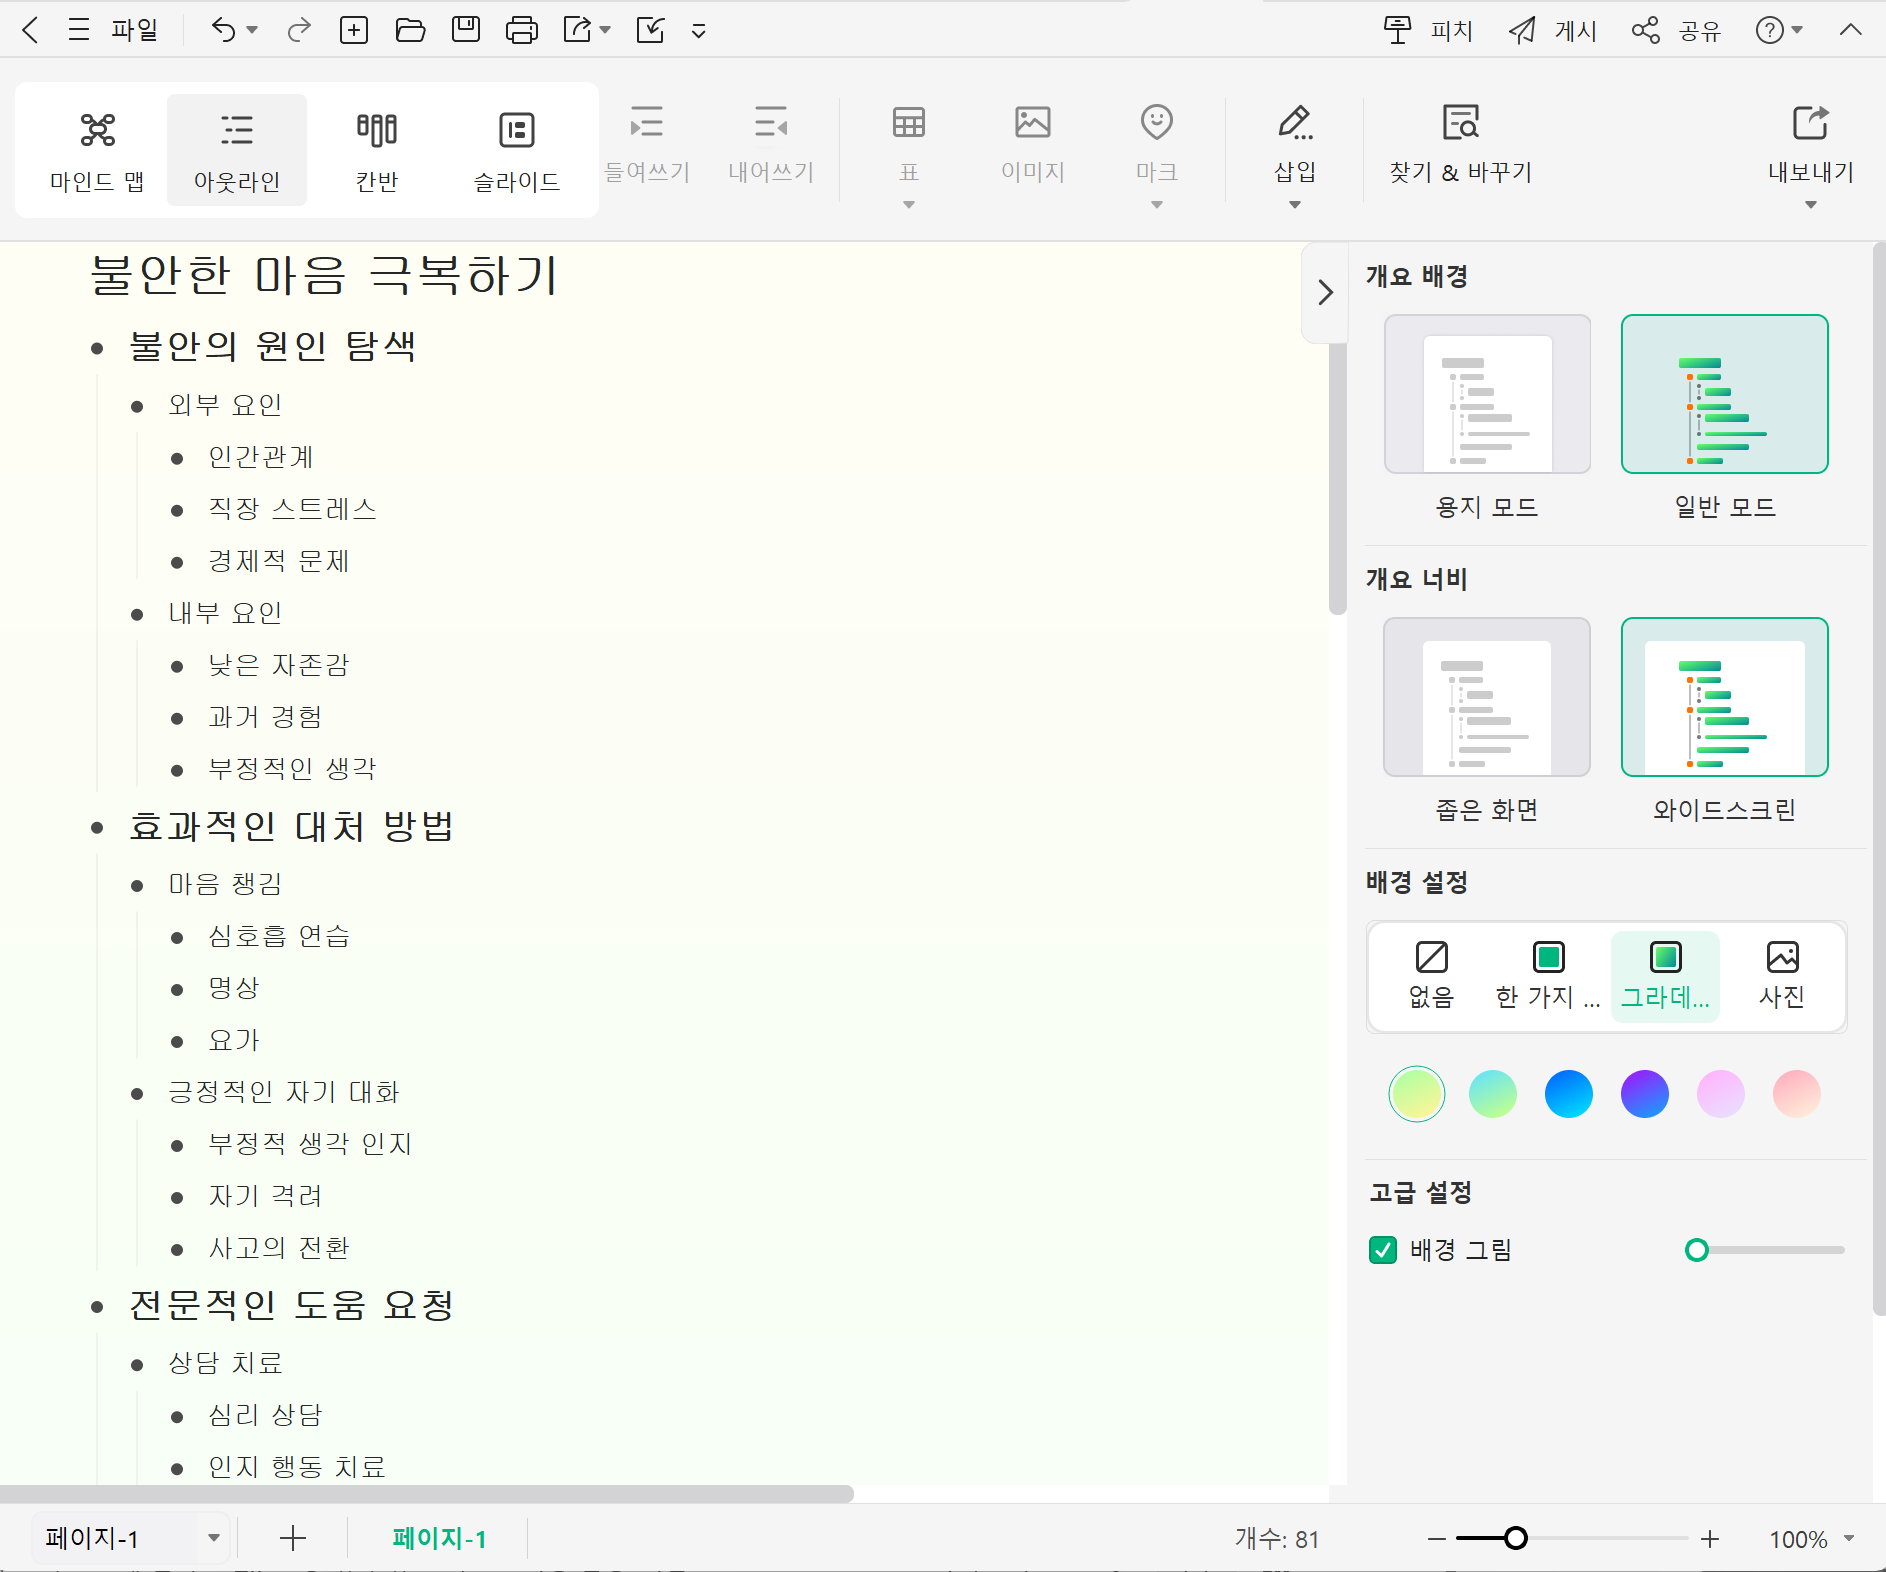Click the 배경 그림 opacity slider
This screenshot has width=1886, height=1572.
tap(1765, 1250)
